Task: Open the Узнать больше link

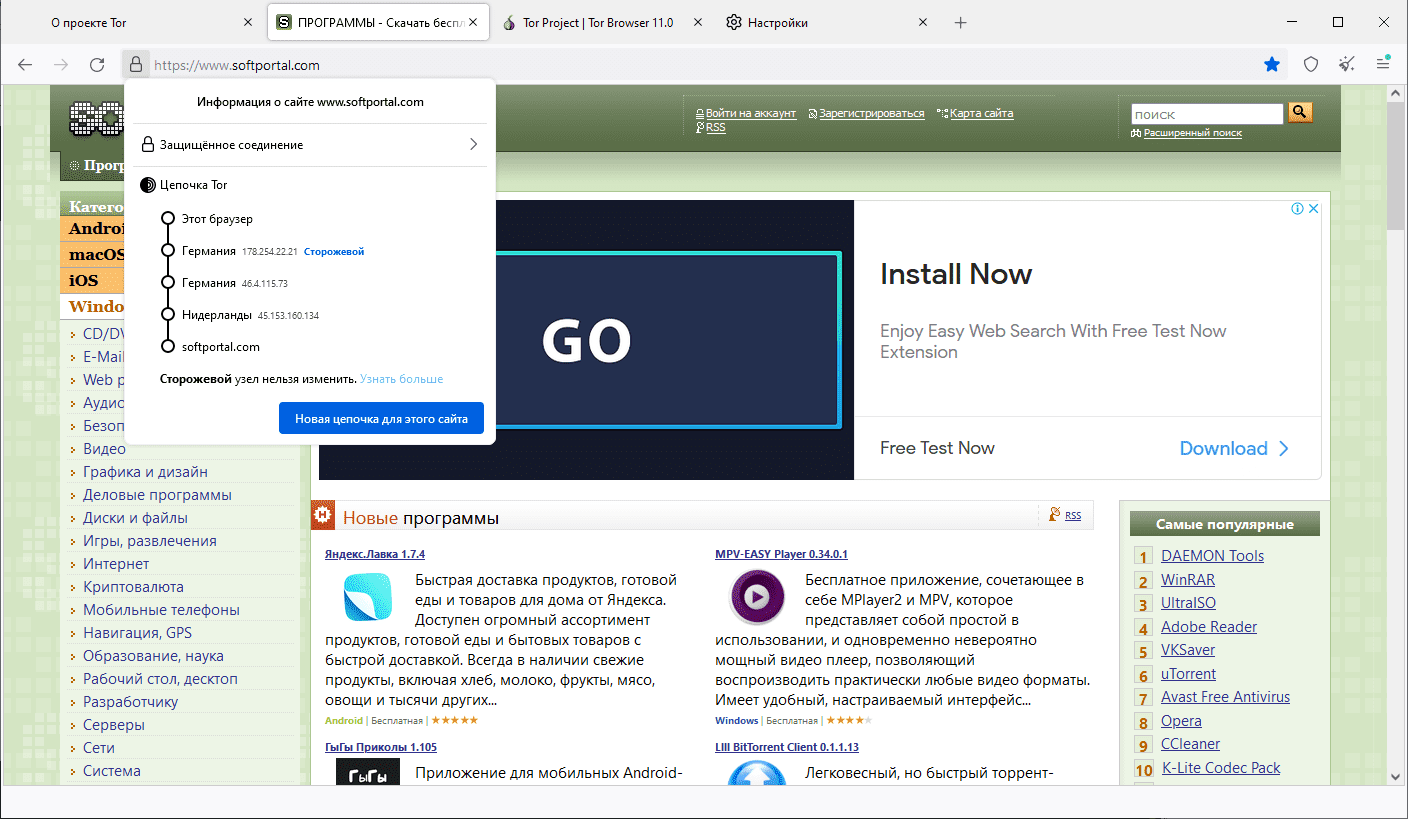Action: coord(401,379)
